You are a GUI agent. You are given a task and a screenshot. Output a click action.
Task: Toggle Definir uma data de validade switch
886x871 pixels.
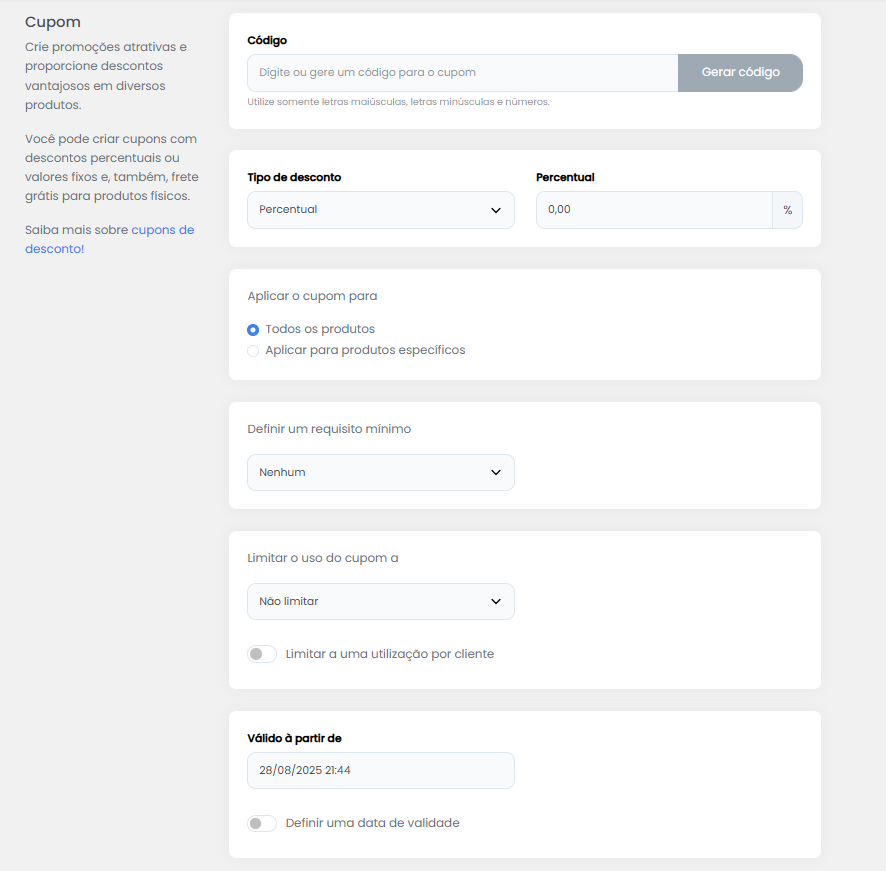point(262,823)
